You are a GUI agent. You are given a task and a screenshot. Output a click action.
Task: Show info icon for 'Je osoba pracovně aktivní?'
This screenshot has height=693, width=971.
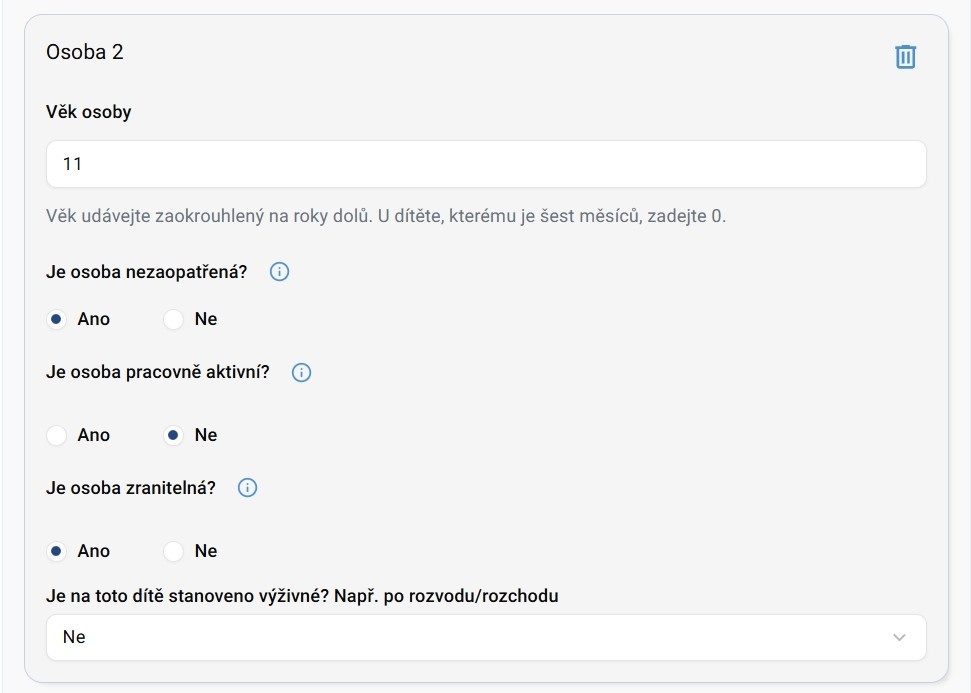[x=301, y=373]
